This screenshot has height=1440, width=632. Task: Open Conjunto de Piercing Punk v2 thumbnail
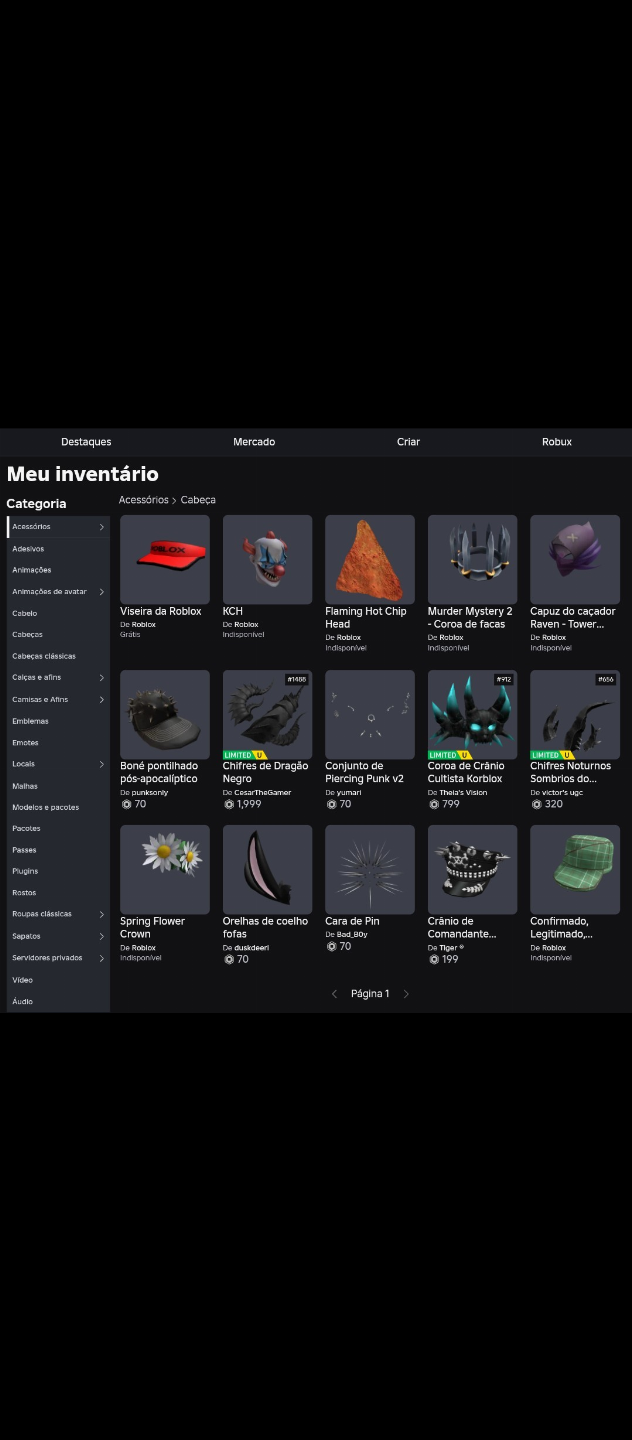click(370, 715)
